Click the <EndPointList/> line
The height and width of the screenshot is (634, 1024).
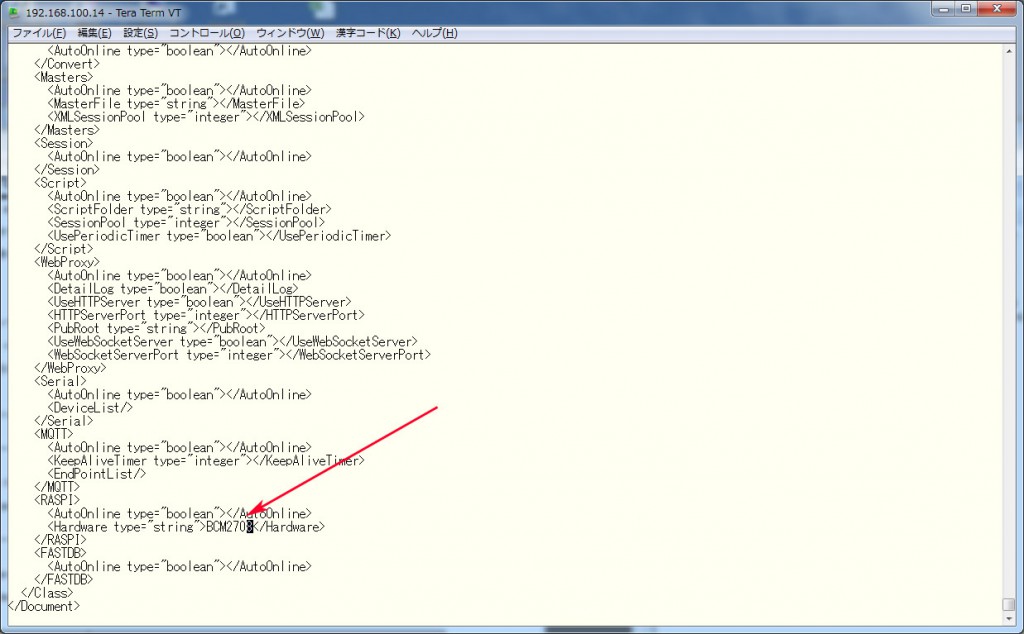[x=97, y=474]
